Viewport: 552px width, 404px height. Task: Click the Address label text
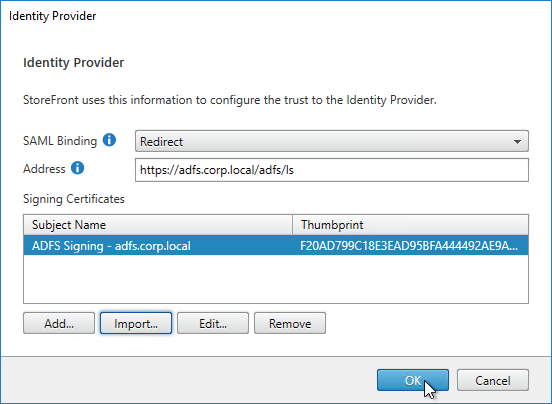pyautogui.click(x=44, y=169)
